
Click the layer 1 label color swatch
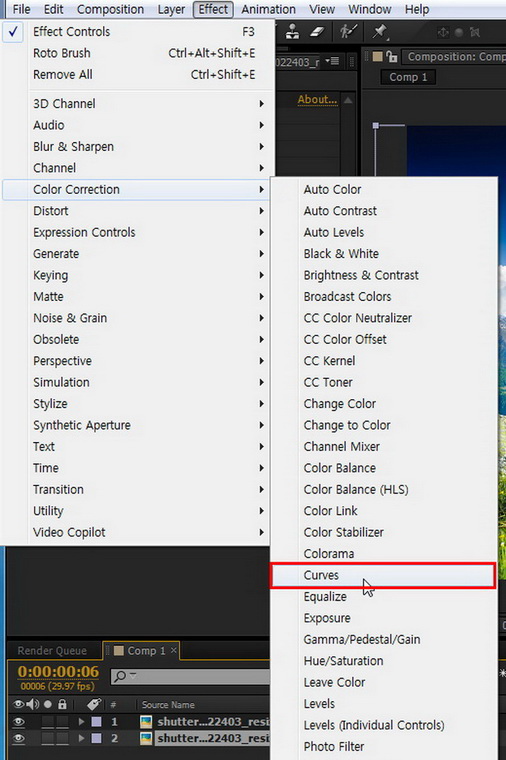point(96,722)
